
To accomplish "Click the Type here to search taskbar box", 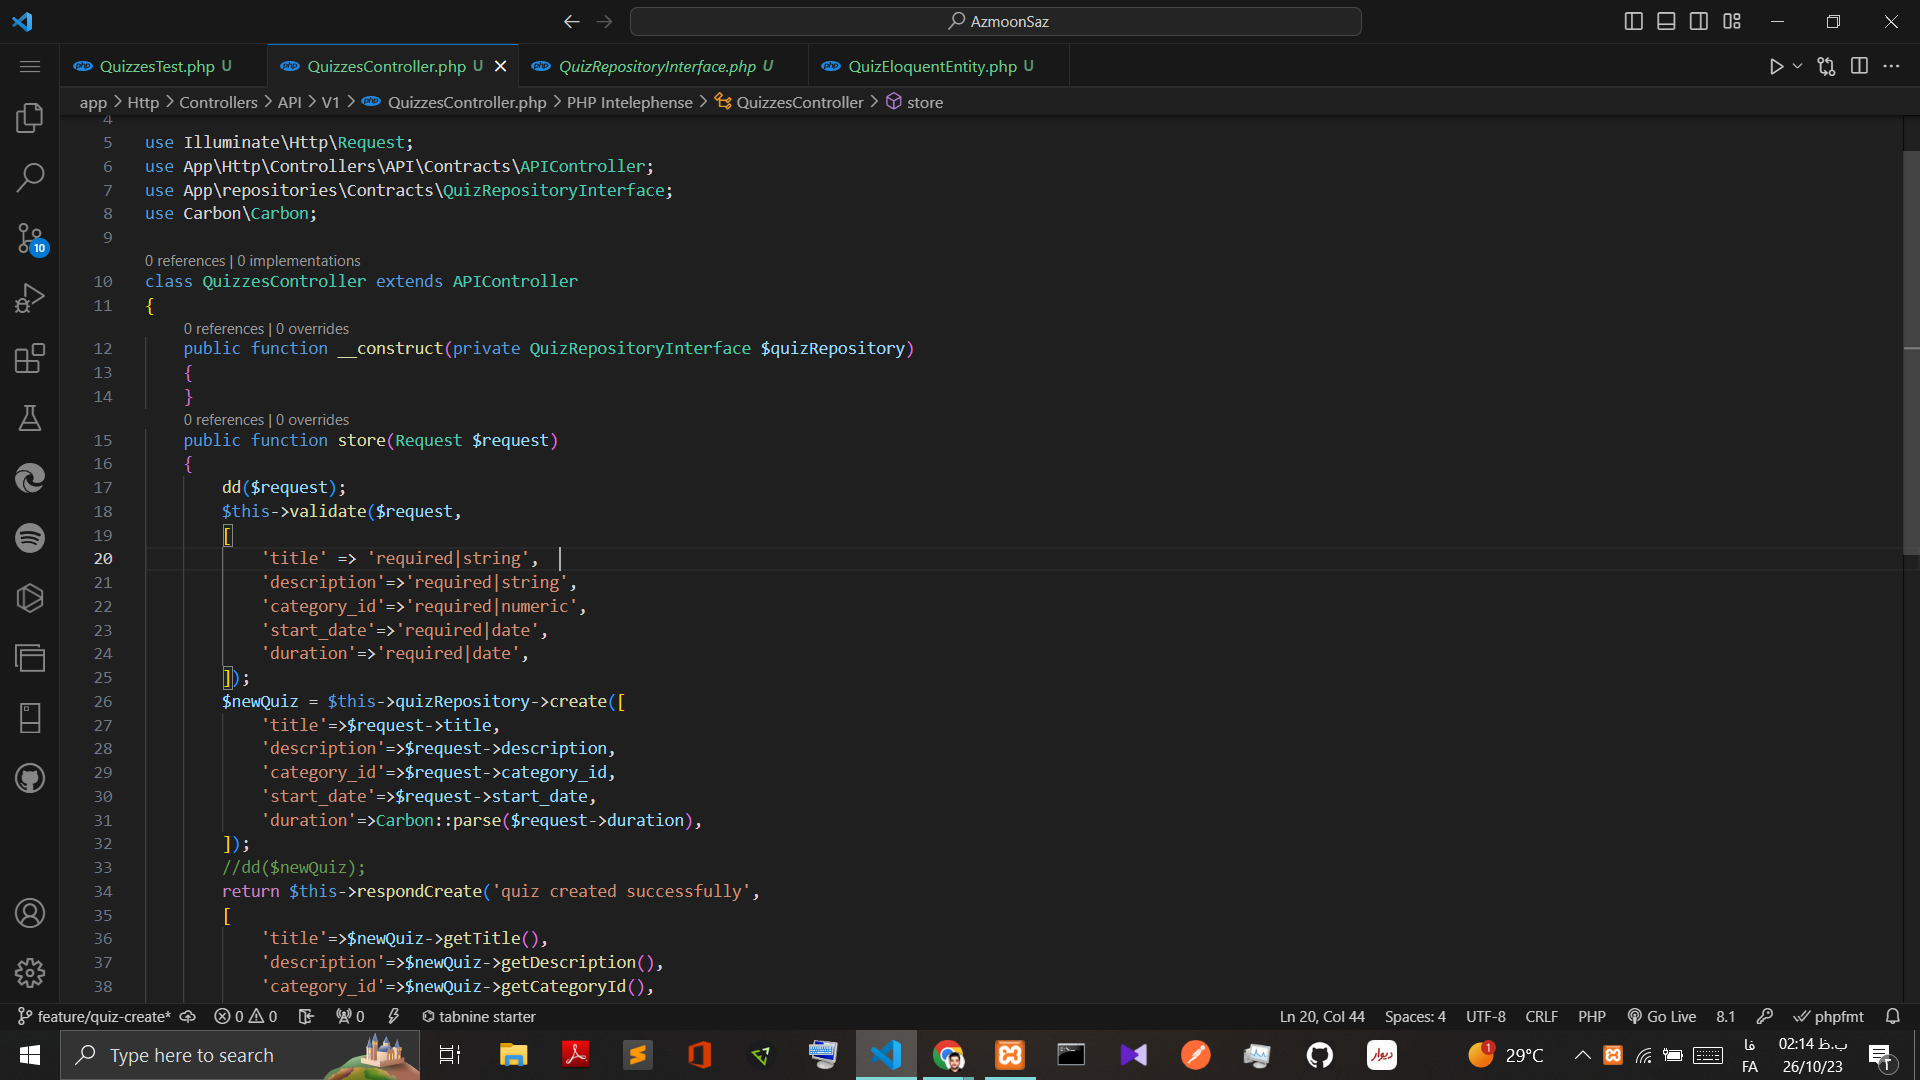I will [240, 1055].
